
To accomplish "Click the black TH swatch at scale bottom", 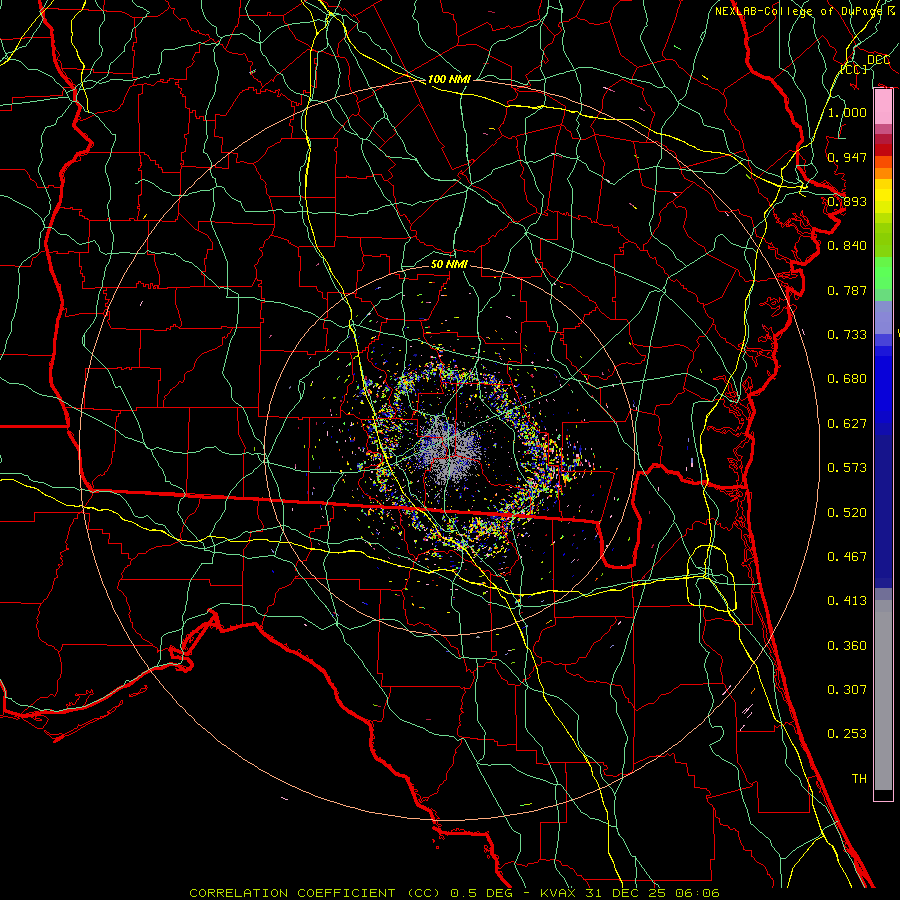I will pos(883,795).
